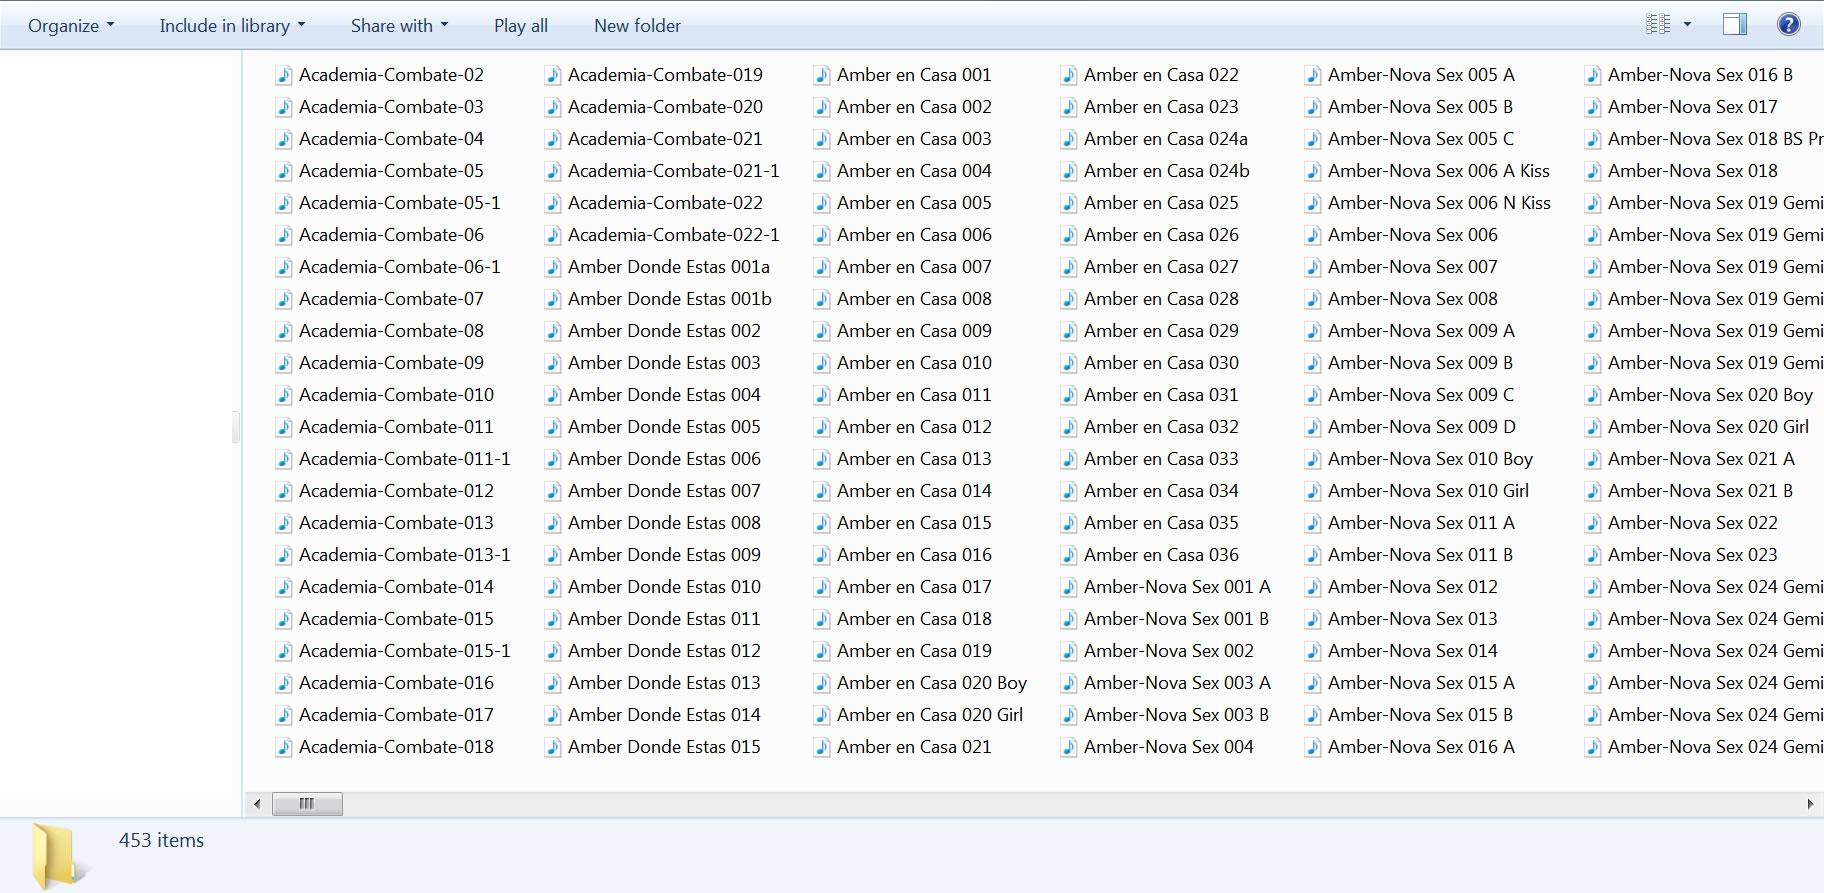The image size is (1824, 893).
Task: Click the music icon of Amber-Nova Sex 016 B
Action: point(1593,75)
